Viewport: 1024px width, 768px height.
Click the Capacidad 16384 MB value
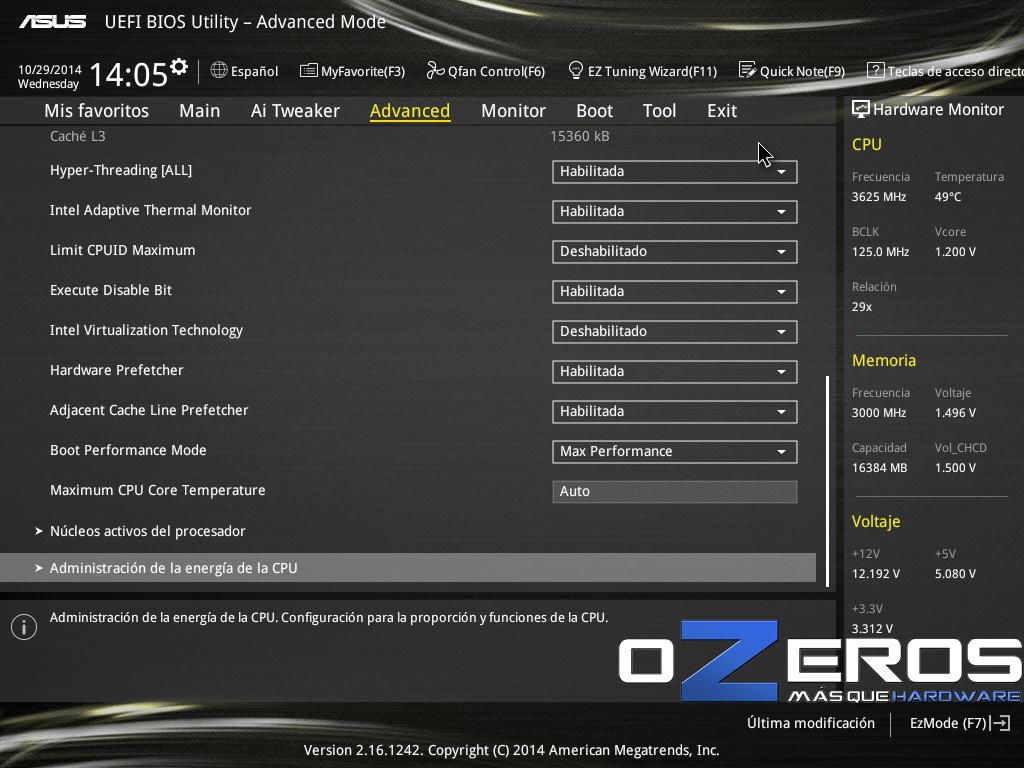880,468
